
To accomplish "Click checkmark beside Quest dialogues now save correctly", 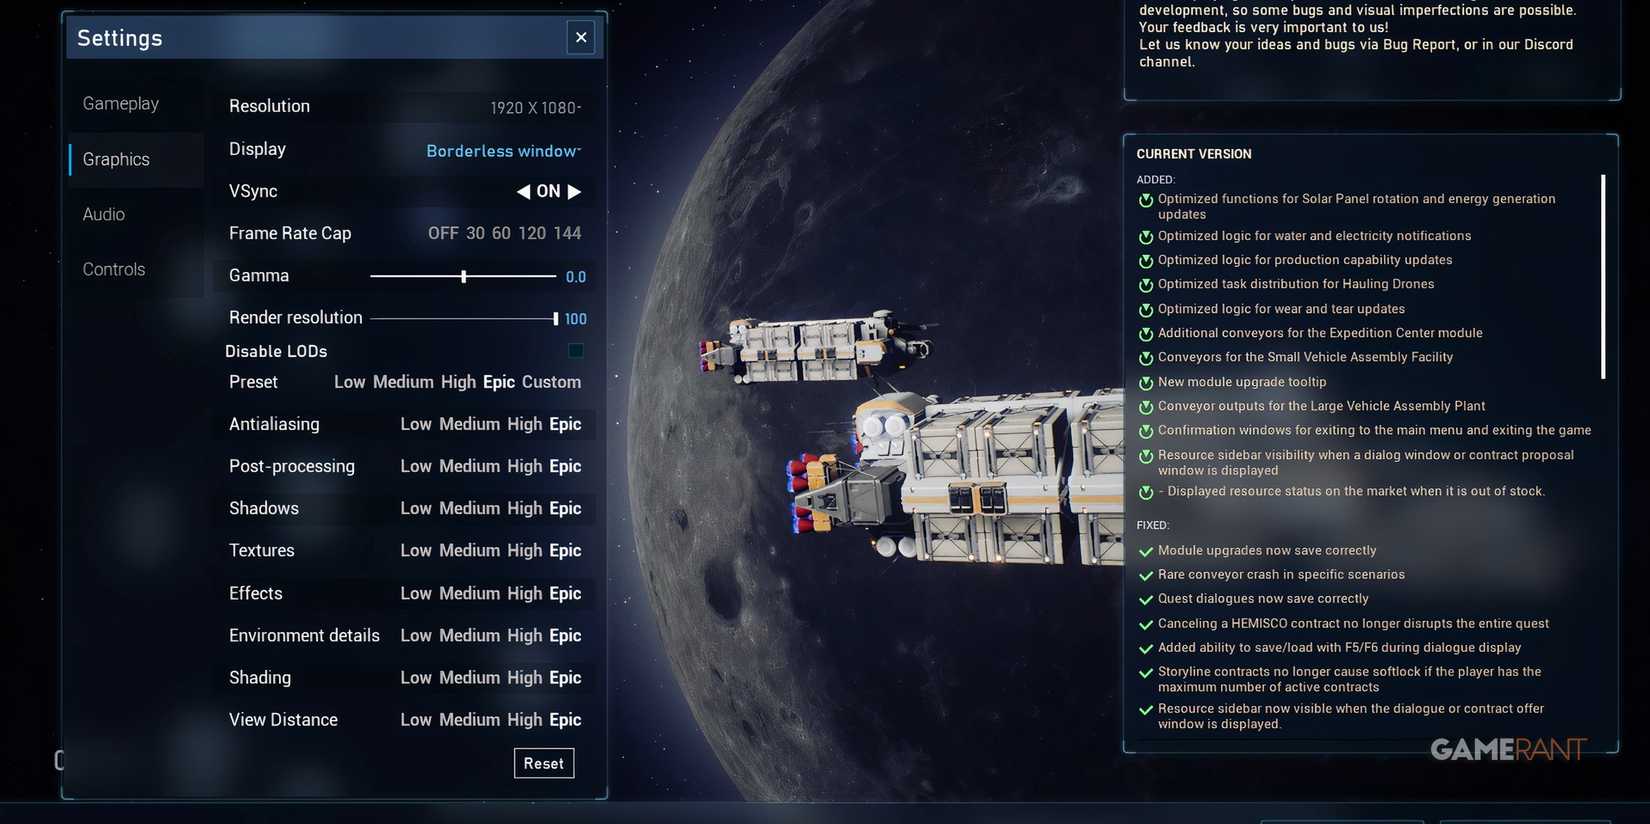I will point(1146,600).
